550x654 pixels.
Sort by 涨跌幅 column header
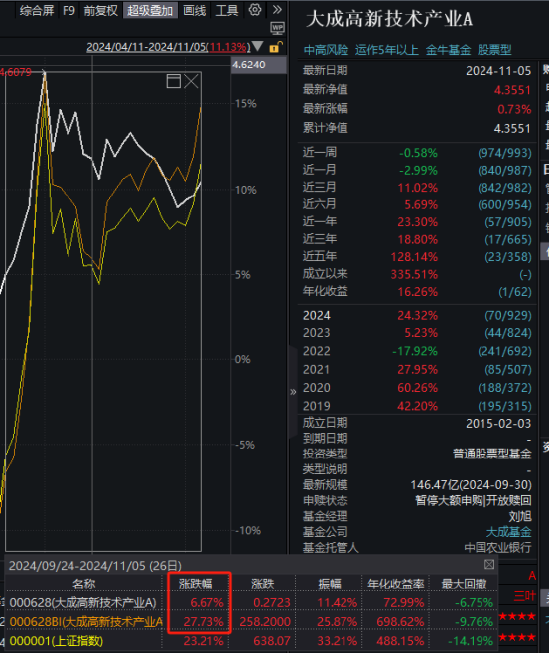click(x=196, y=584)
